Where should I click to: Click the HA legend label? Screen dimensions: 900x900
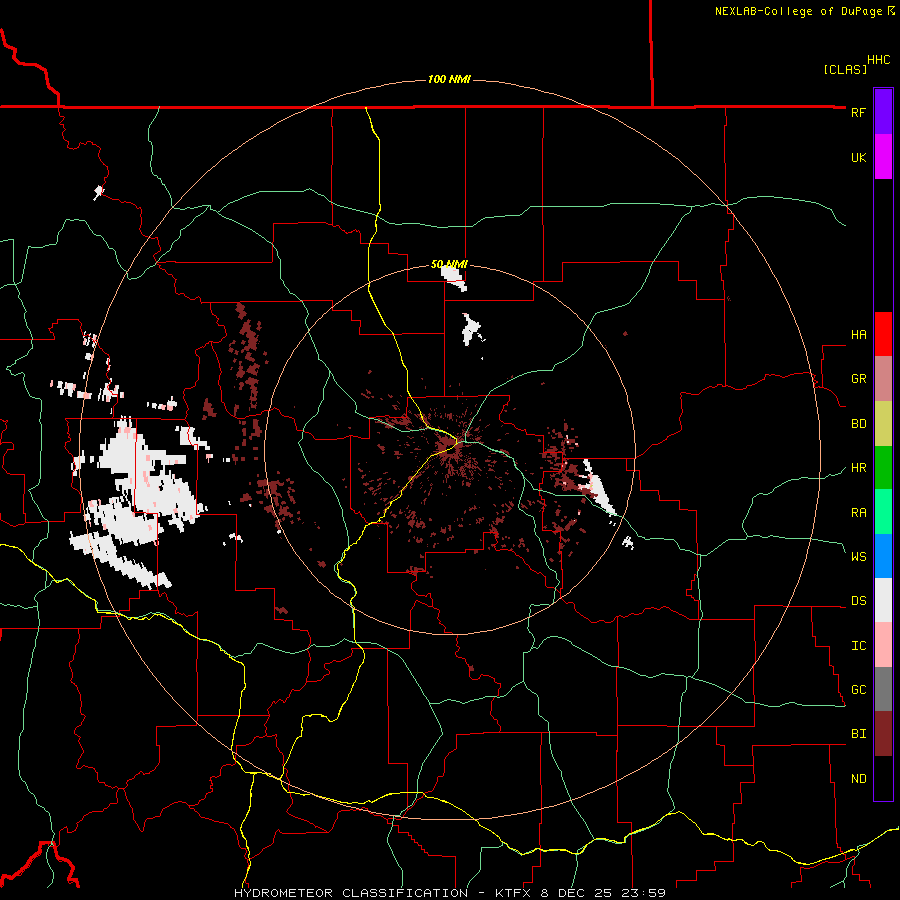tap(858, 335)
